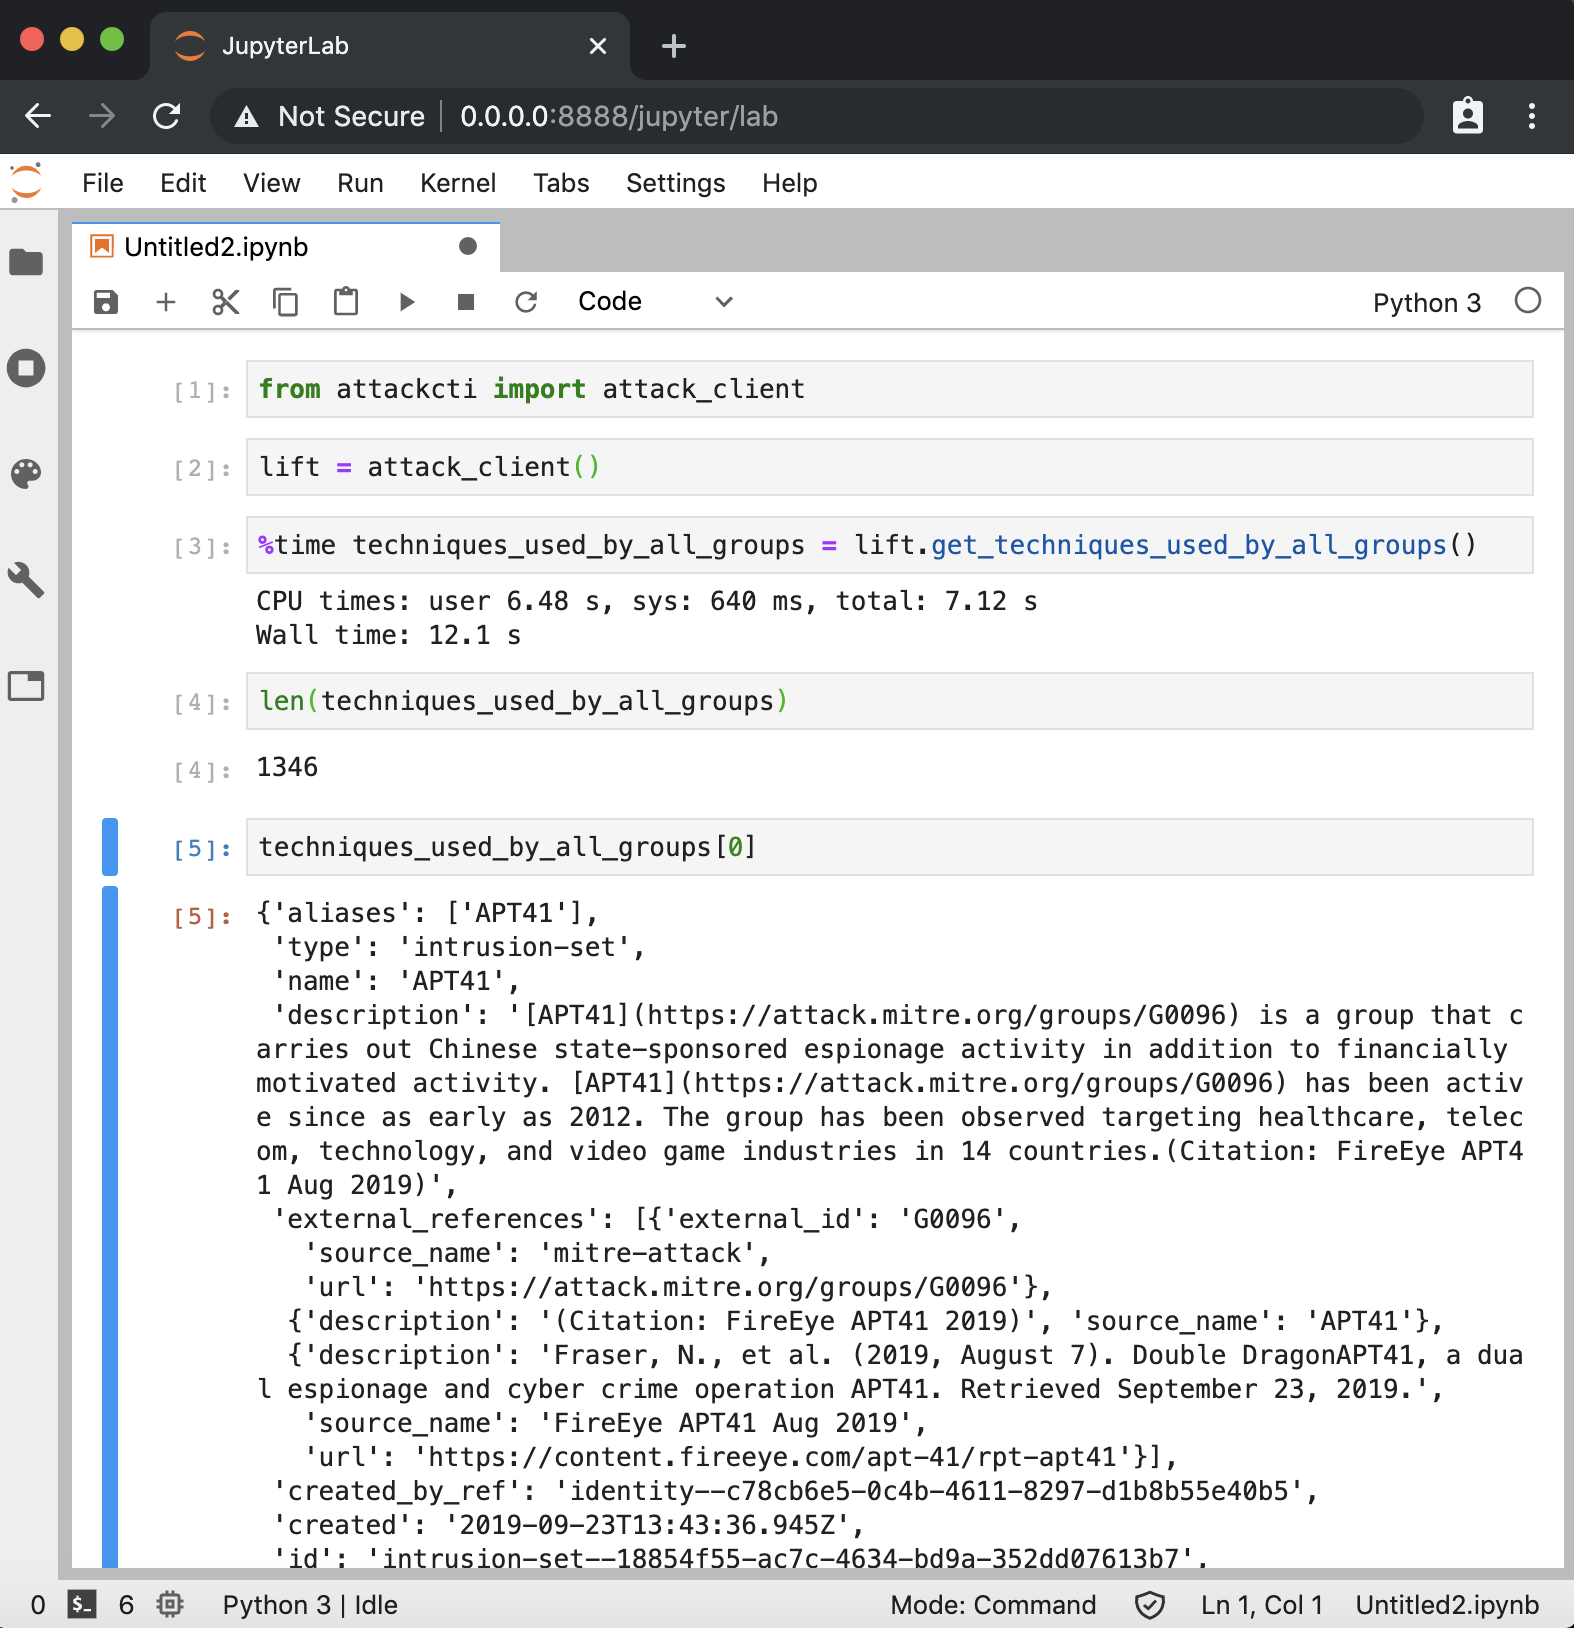Open the open tabs sidebar icon
Screen dimensions: 1574x1628
pyautogui.click(x=26, y=686)
